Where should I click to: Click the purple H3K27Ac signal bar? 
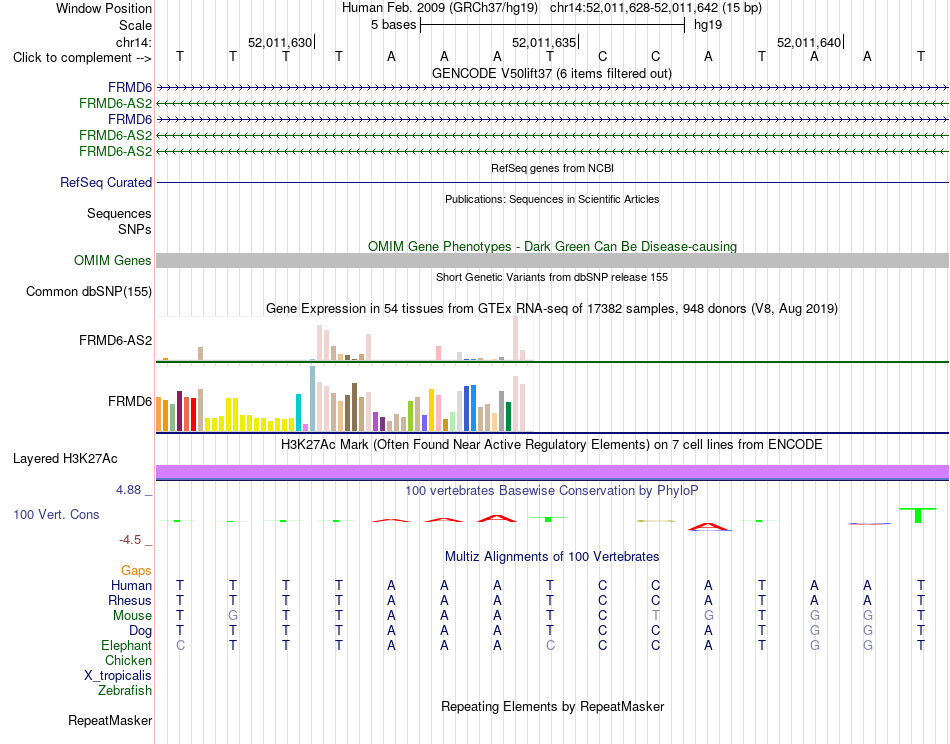(x=552, y=472)
